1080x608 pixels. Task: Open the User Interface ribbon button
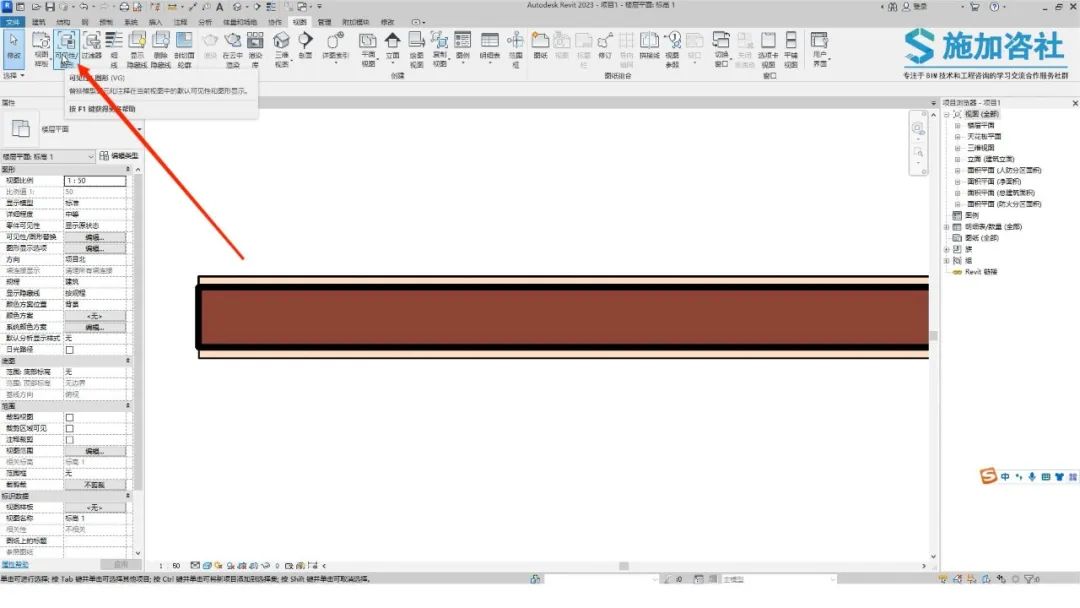[x=819, y=46]
